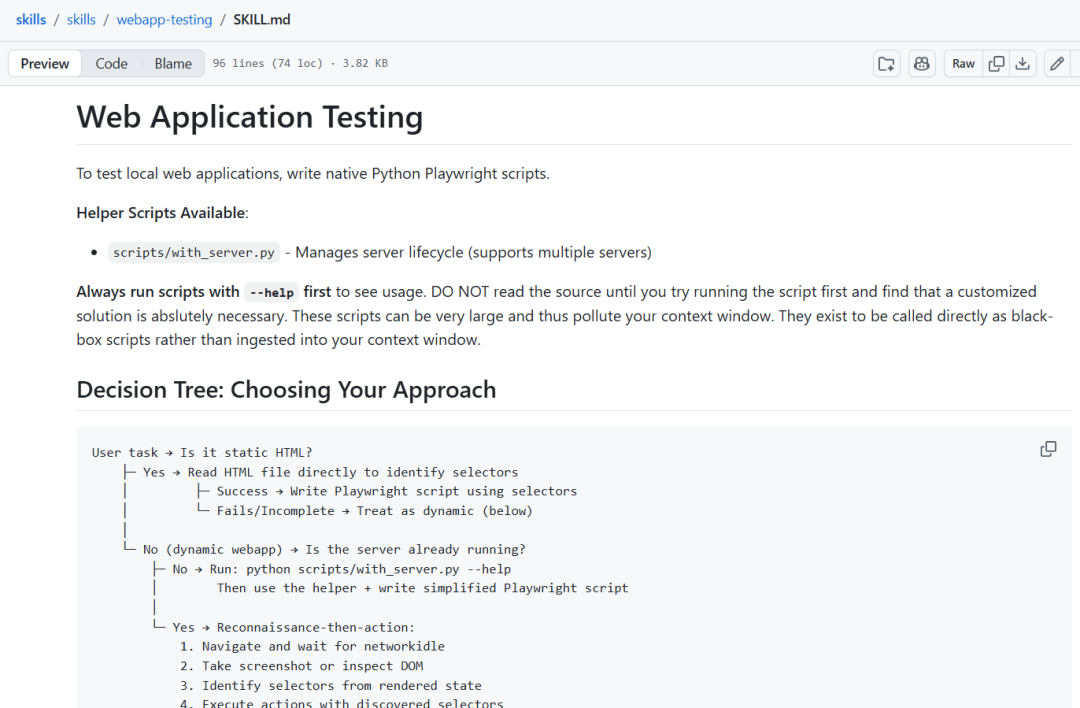Open the Raw file view

pos(963,64)
